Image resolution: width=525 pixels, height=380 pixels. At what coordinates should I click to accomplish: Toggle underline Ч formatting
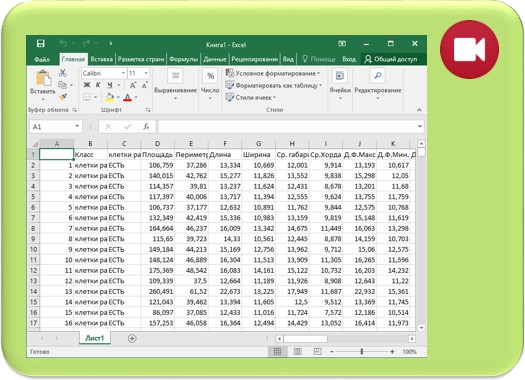click(110, 85)
